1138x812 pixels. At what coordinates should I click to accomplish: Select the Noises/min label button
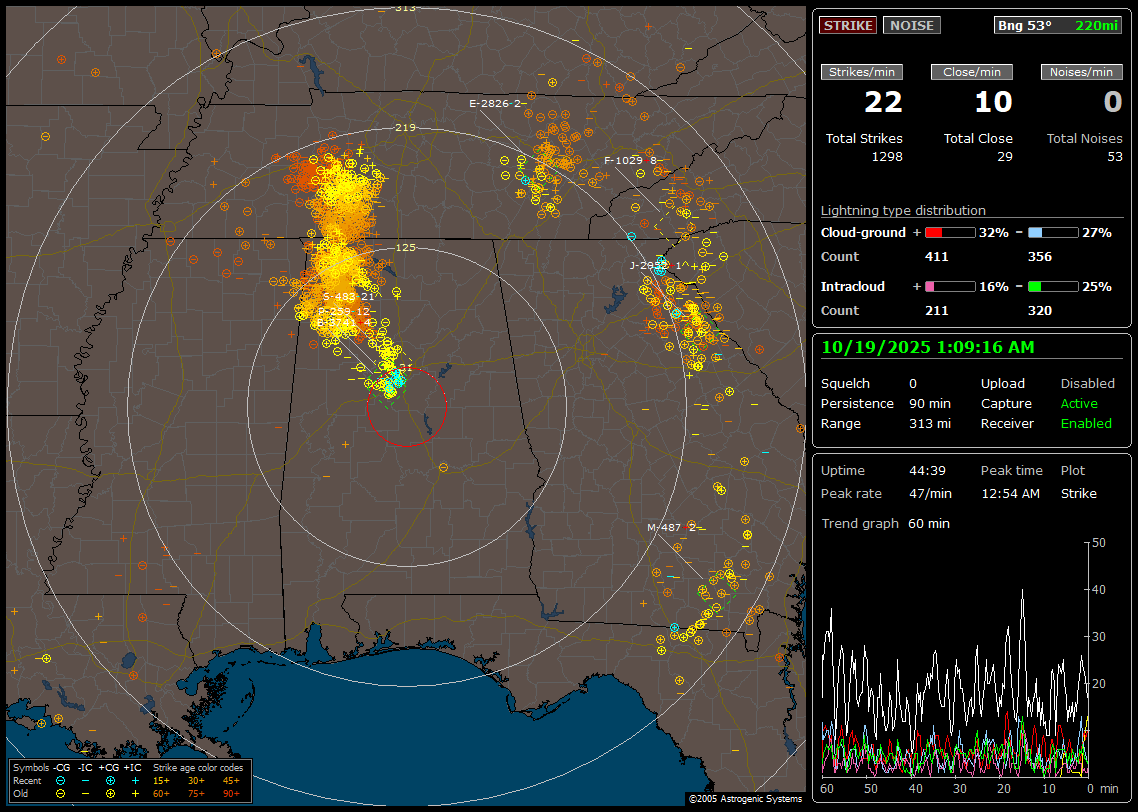[x=1081, y=72]
